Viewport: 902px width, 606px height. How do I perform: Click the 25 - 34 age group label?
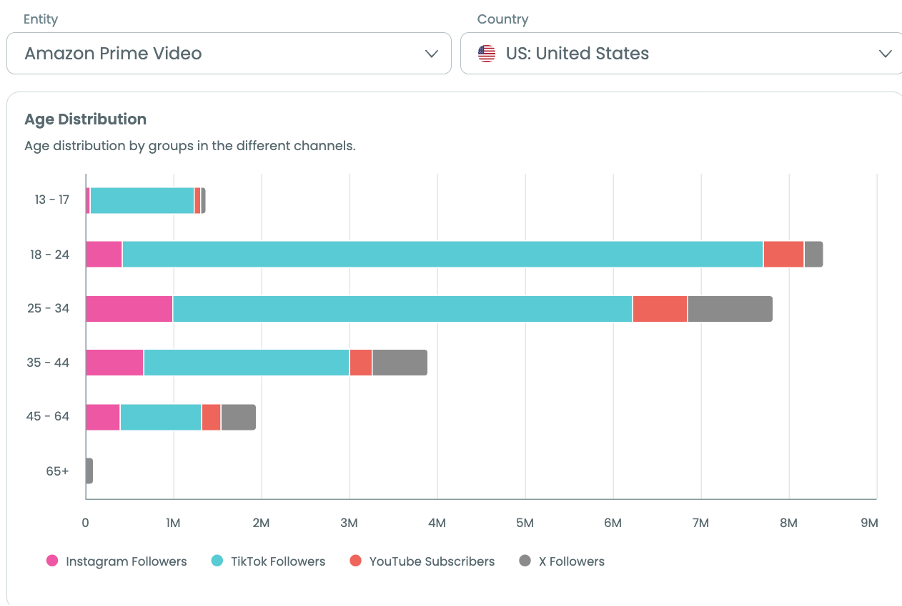(48, 308)
